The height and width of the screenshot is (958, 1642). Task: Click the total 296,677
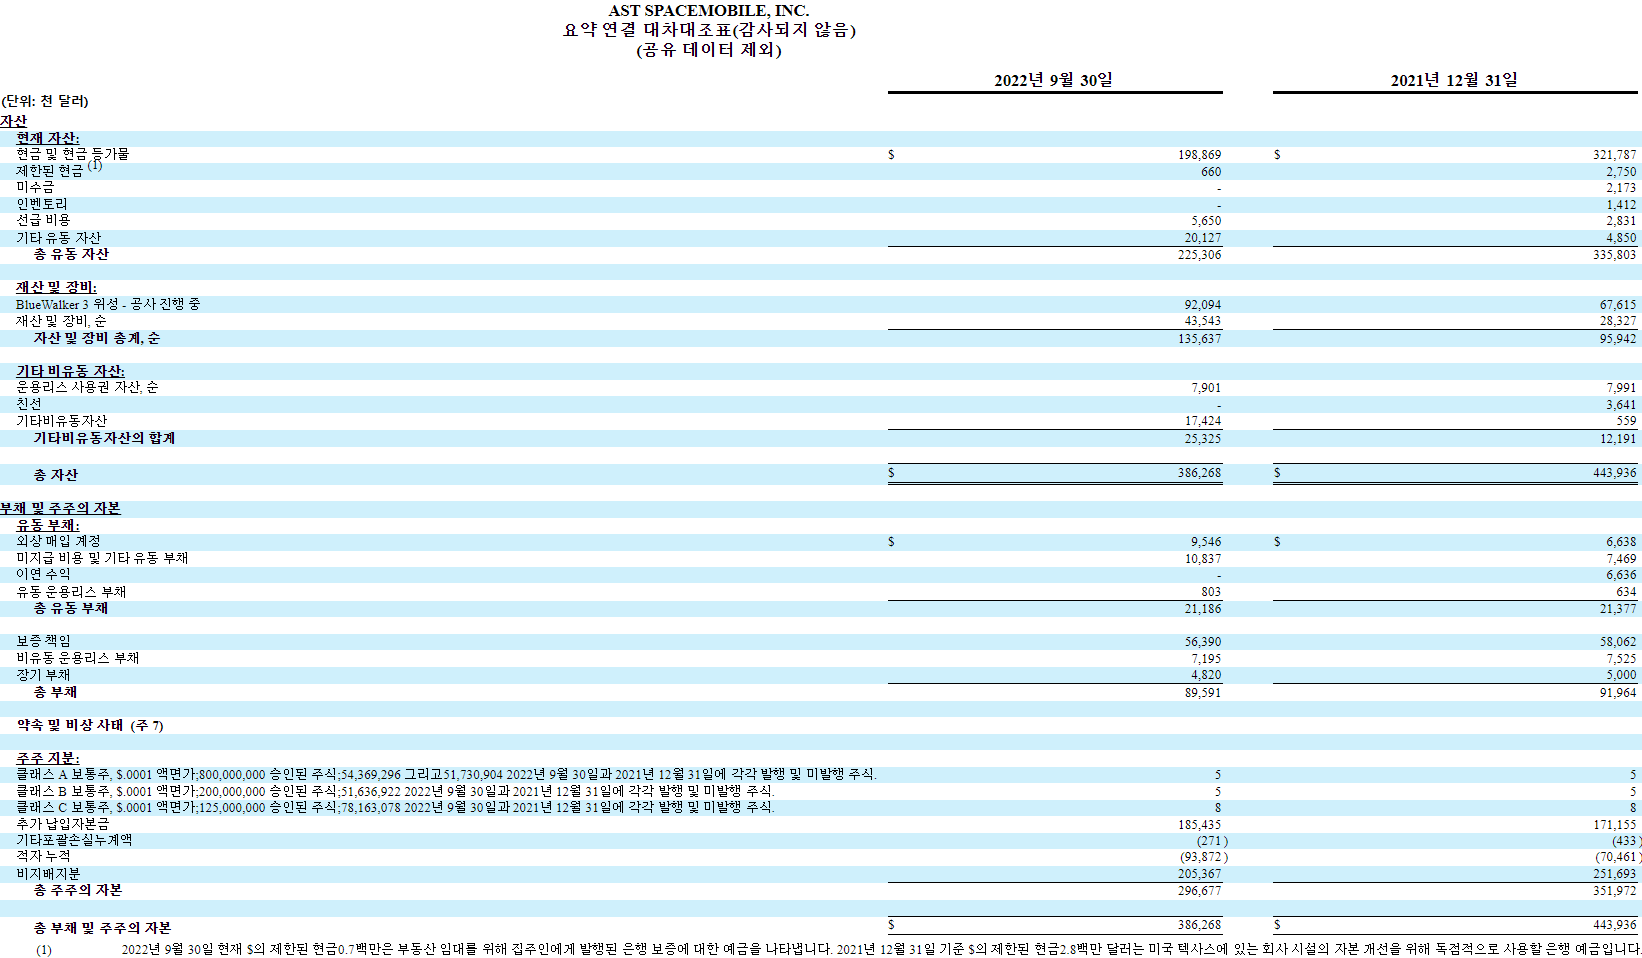(1199, 891)
